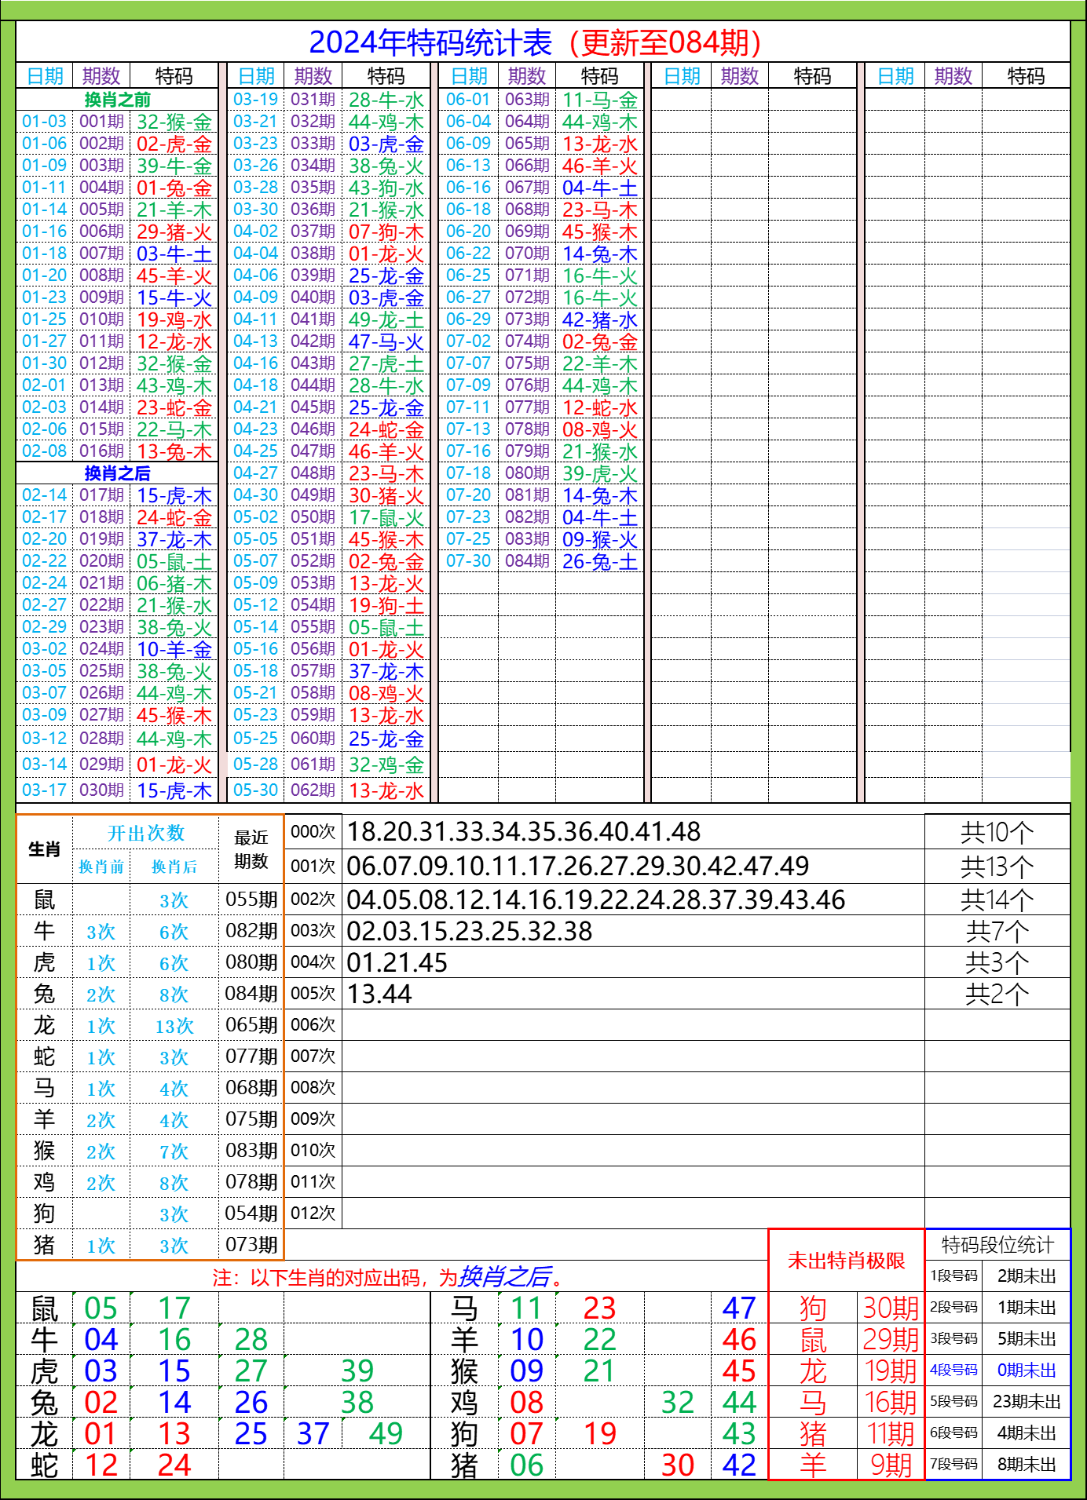Select the 063期 entry 11-马-金

point(601,101)
